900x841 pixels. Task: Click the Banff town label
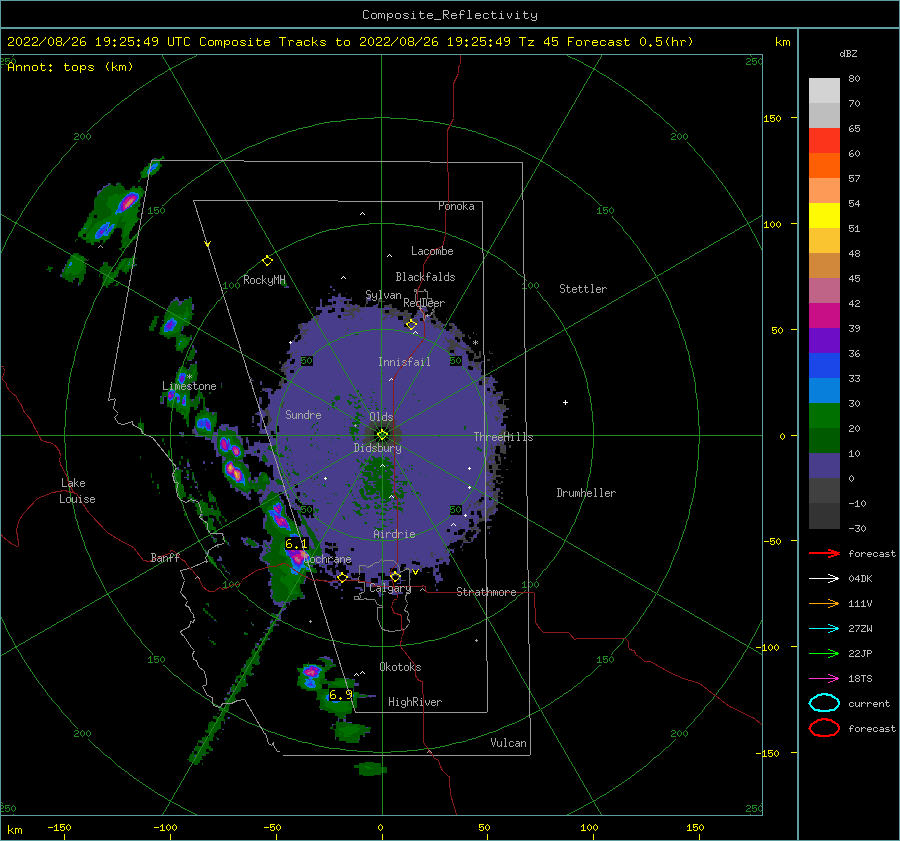(165, 557)
